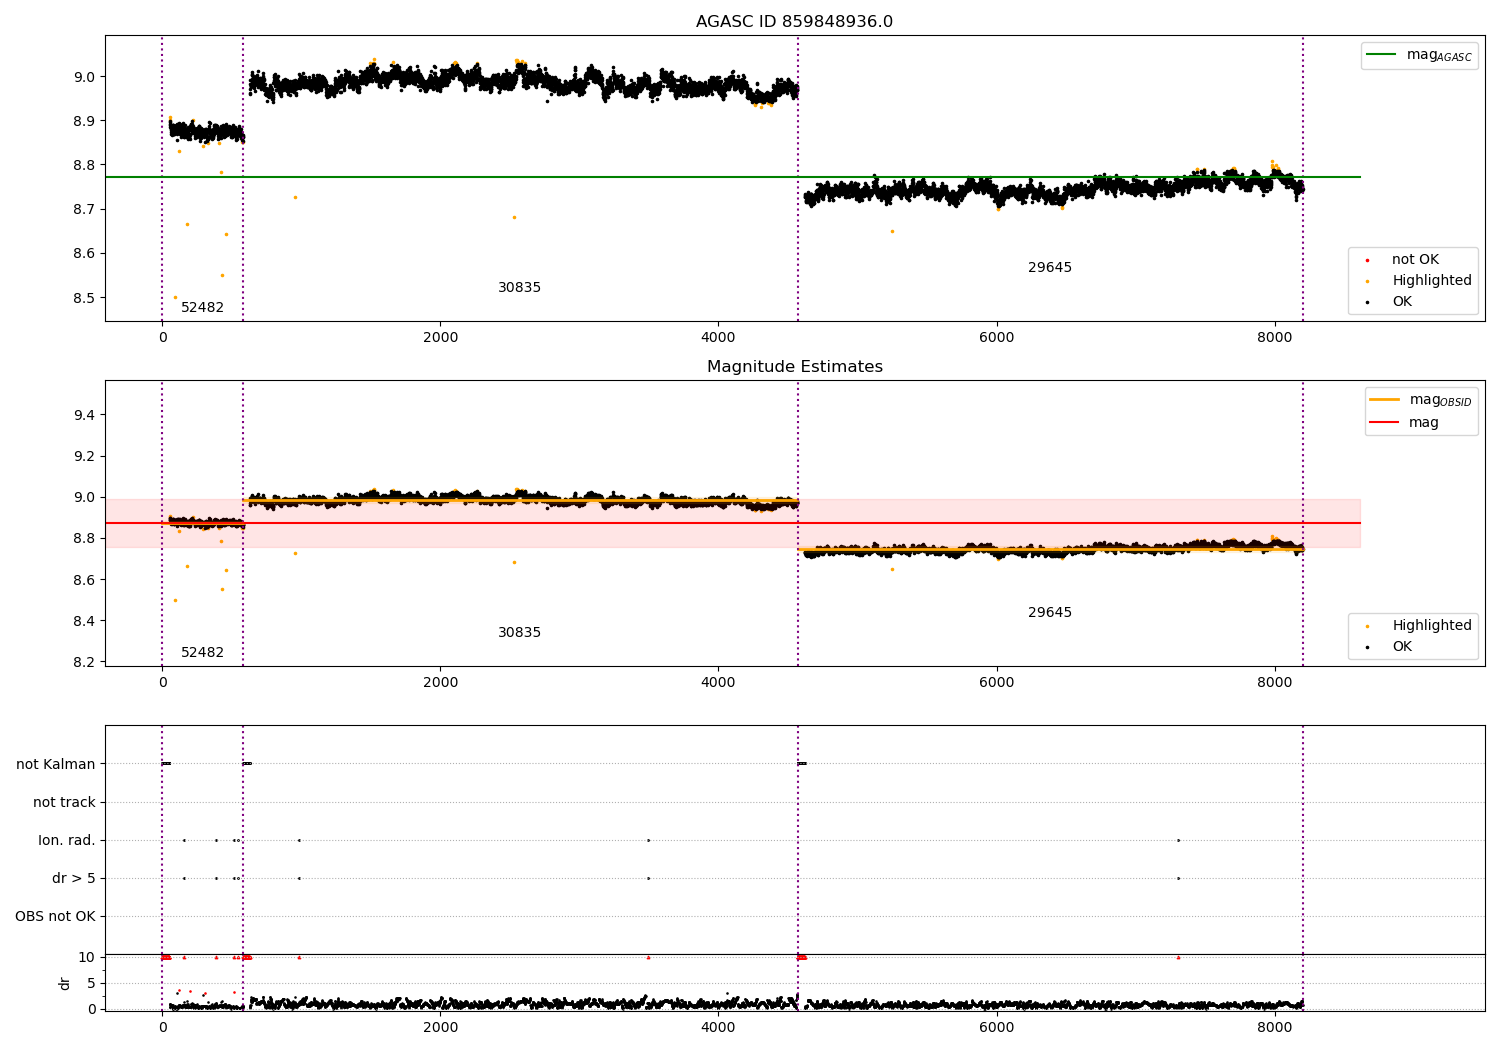
Task: Click the black 'OK' marker in top legend
Action: point(1368,302)
